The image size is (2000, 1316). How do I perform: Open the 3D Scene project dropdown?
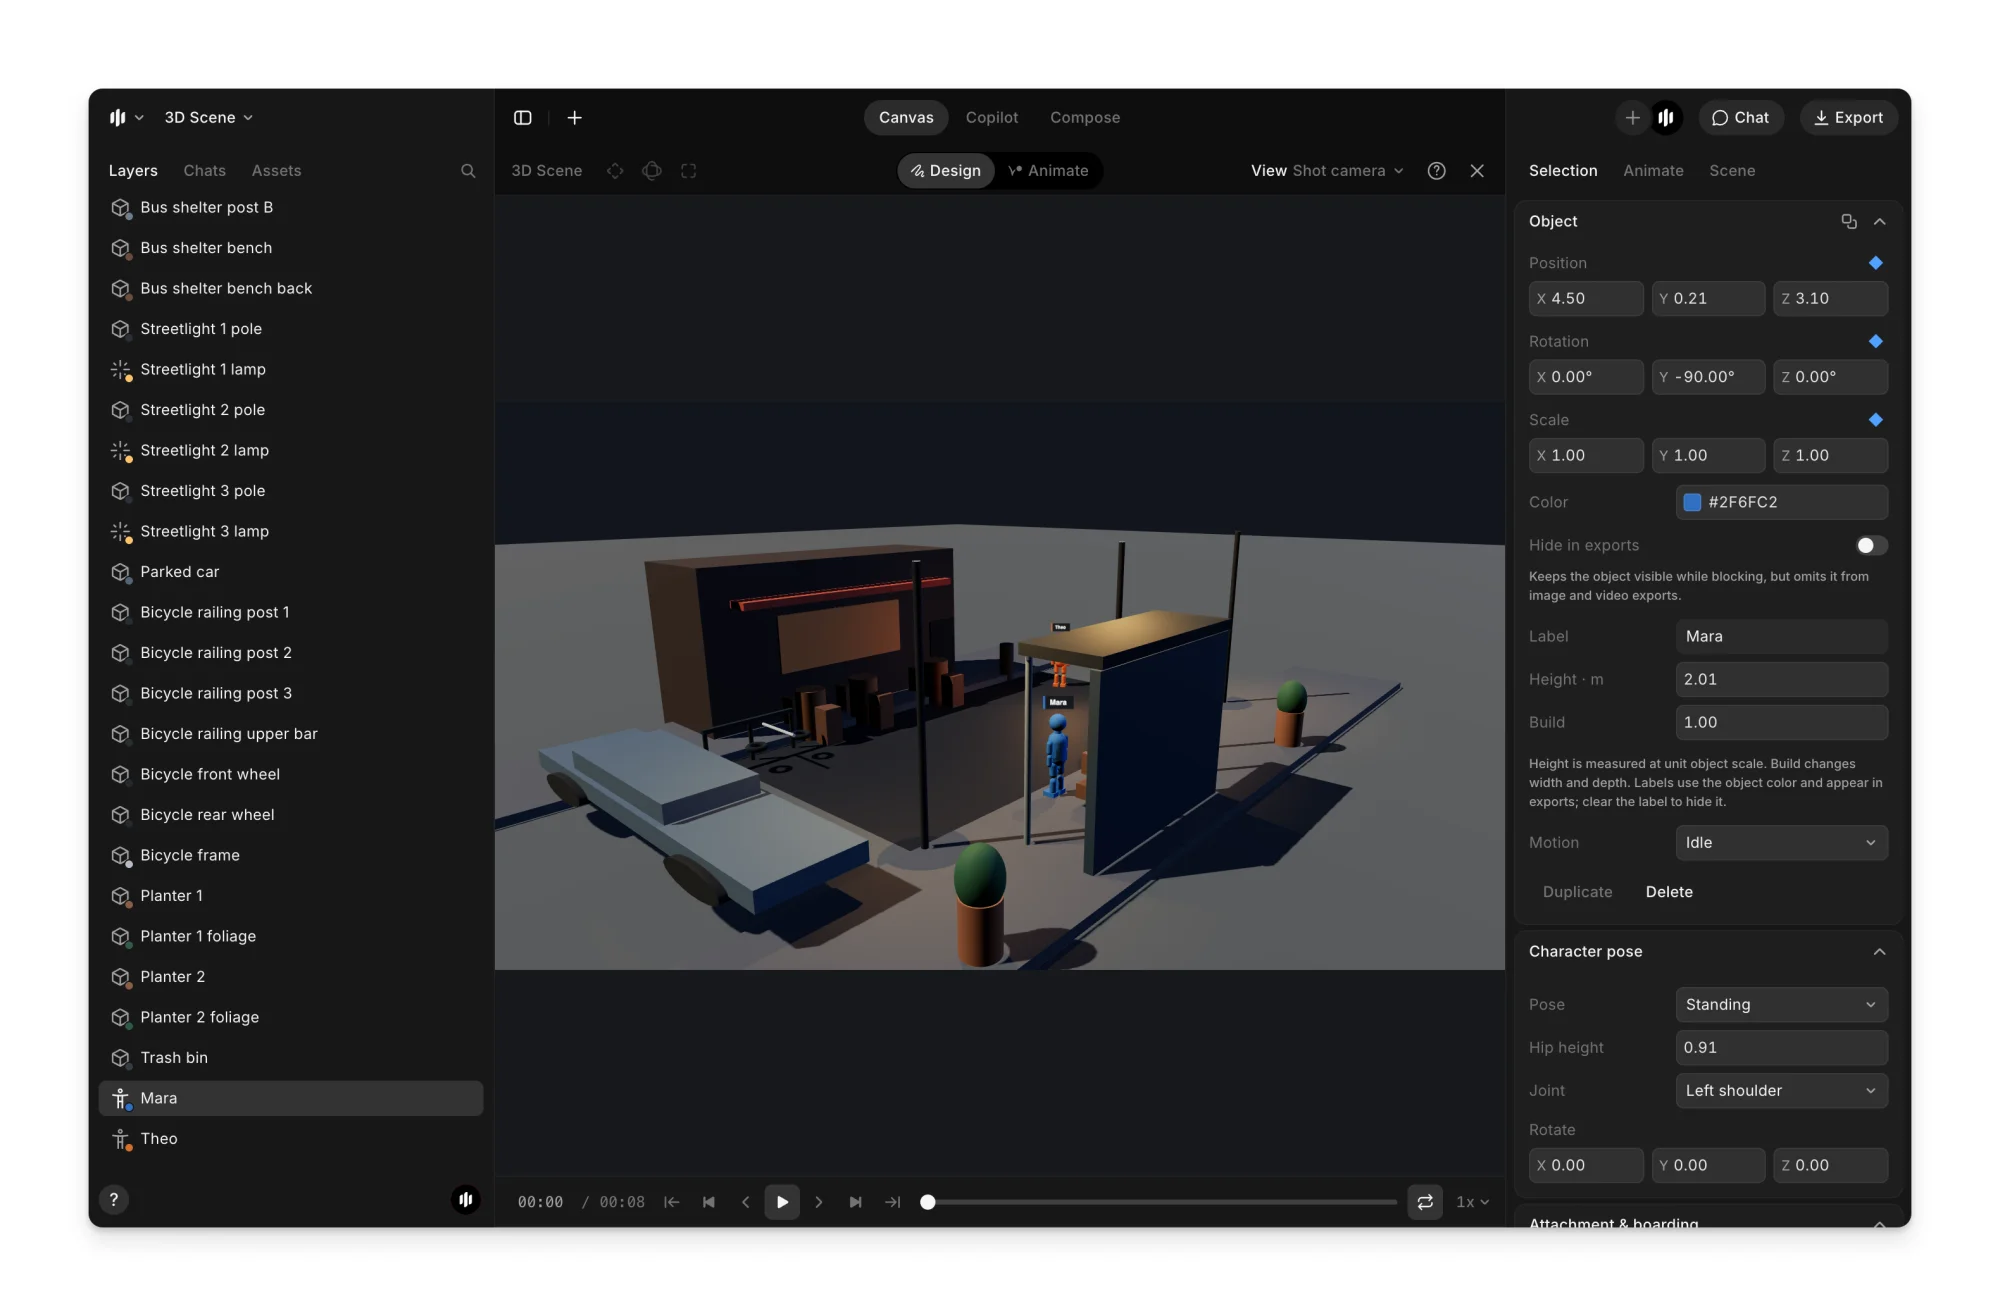pyautogui.click(x=208, y=118)
